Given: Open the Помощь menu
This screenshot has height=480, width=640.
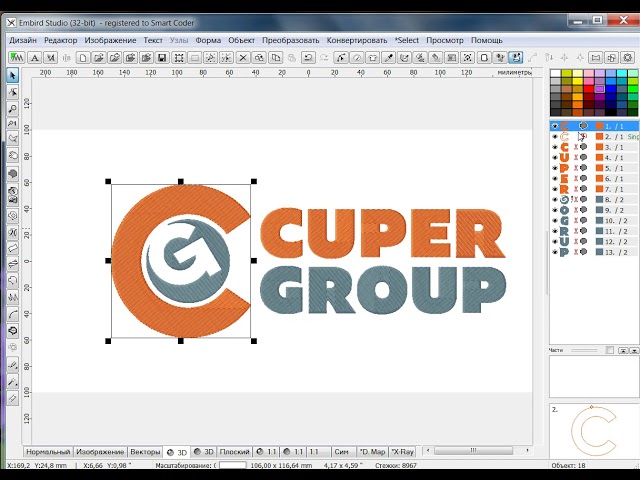Looking at the screenshot, I should [487, 40].
